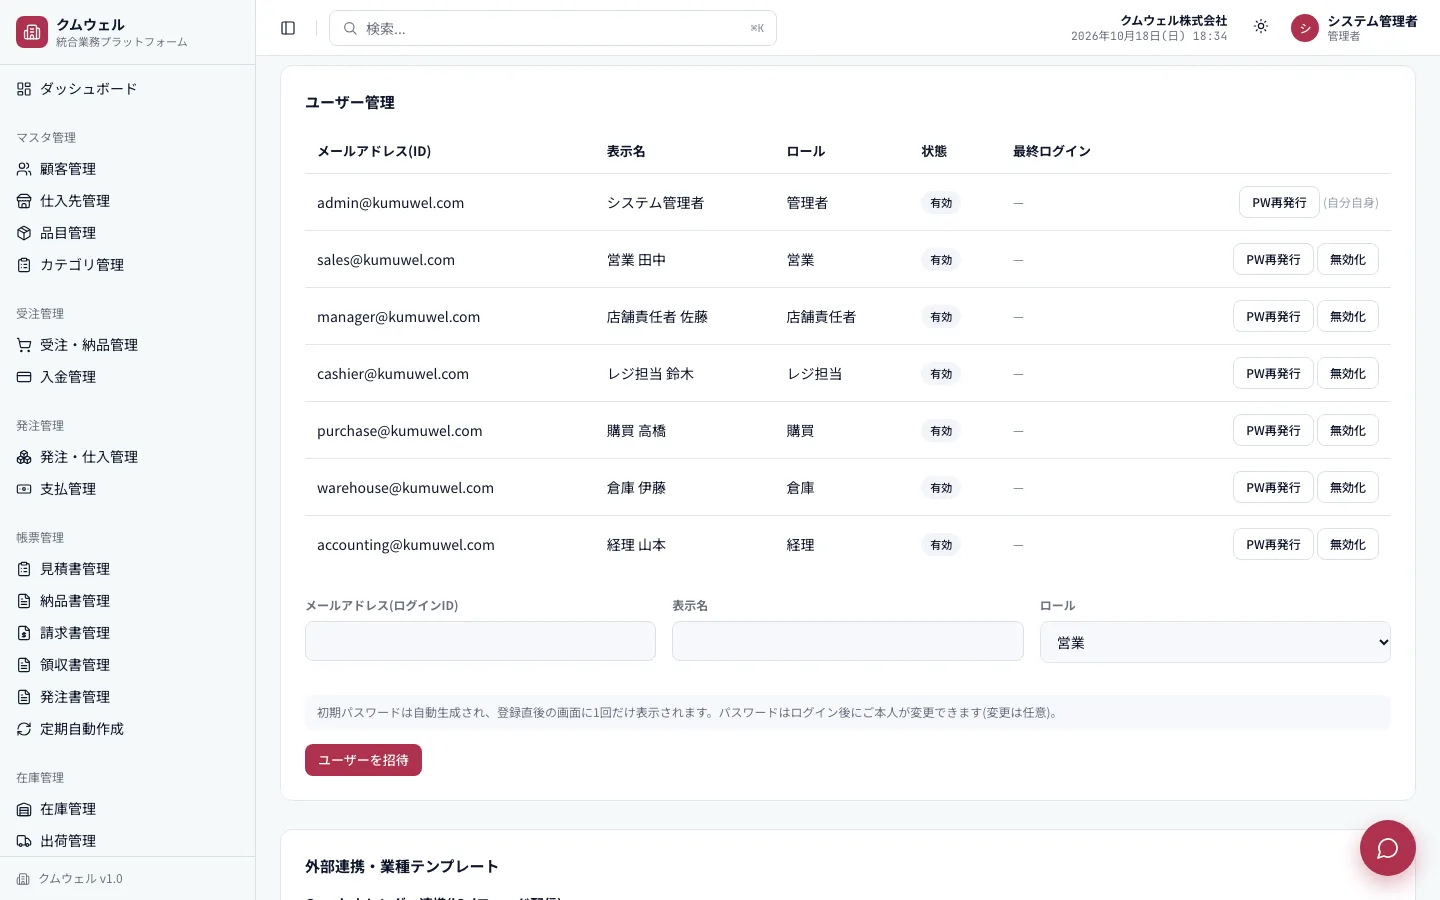Click the メールアドレス(ID) column header
The image size is (1440, 900).
coord(374,151)
